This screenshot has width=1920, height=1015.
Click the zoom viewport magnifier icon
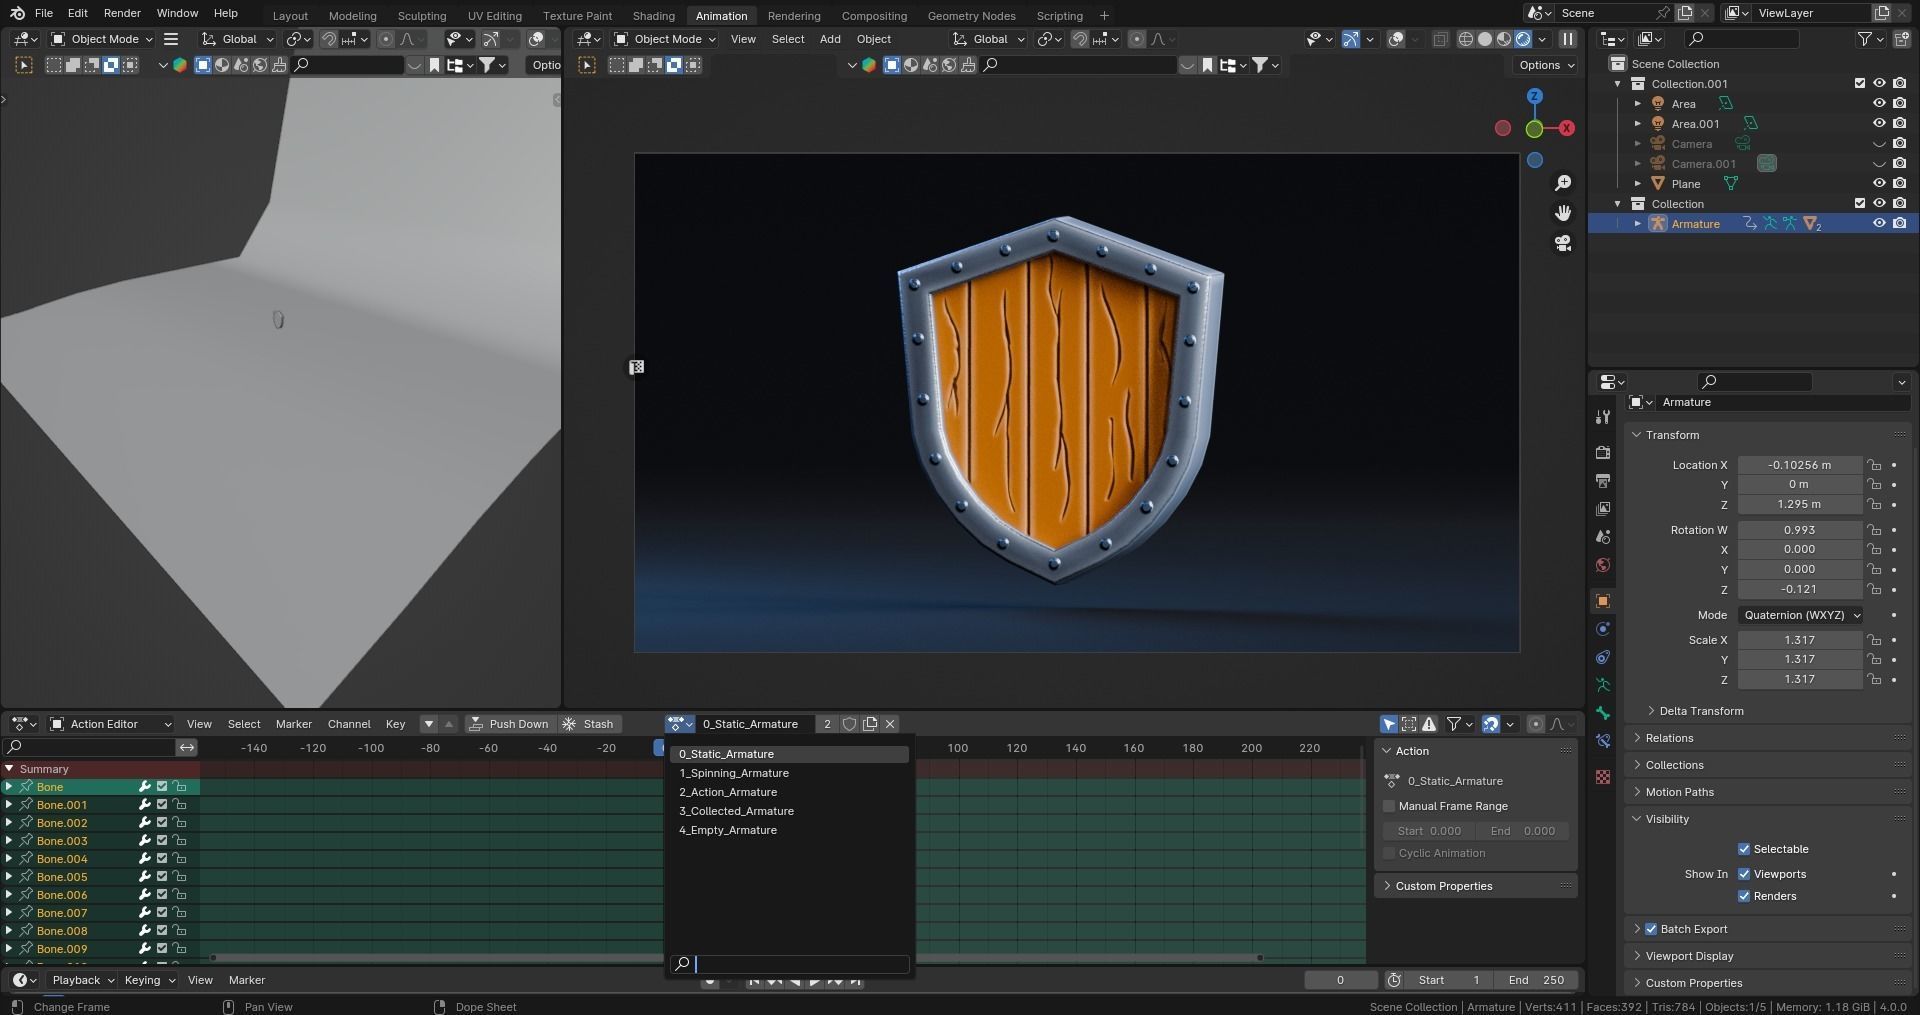[x=1563, y=183]
